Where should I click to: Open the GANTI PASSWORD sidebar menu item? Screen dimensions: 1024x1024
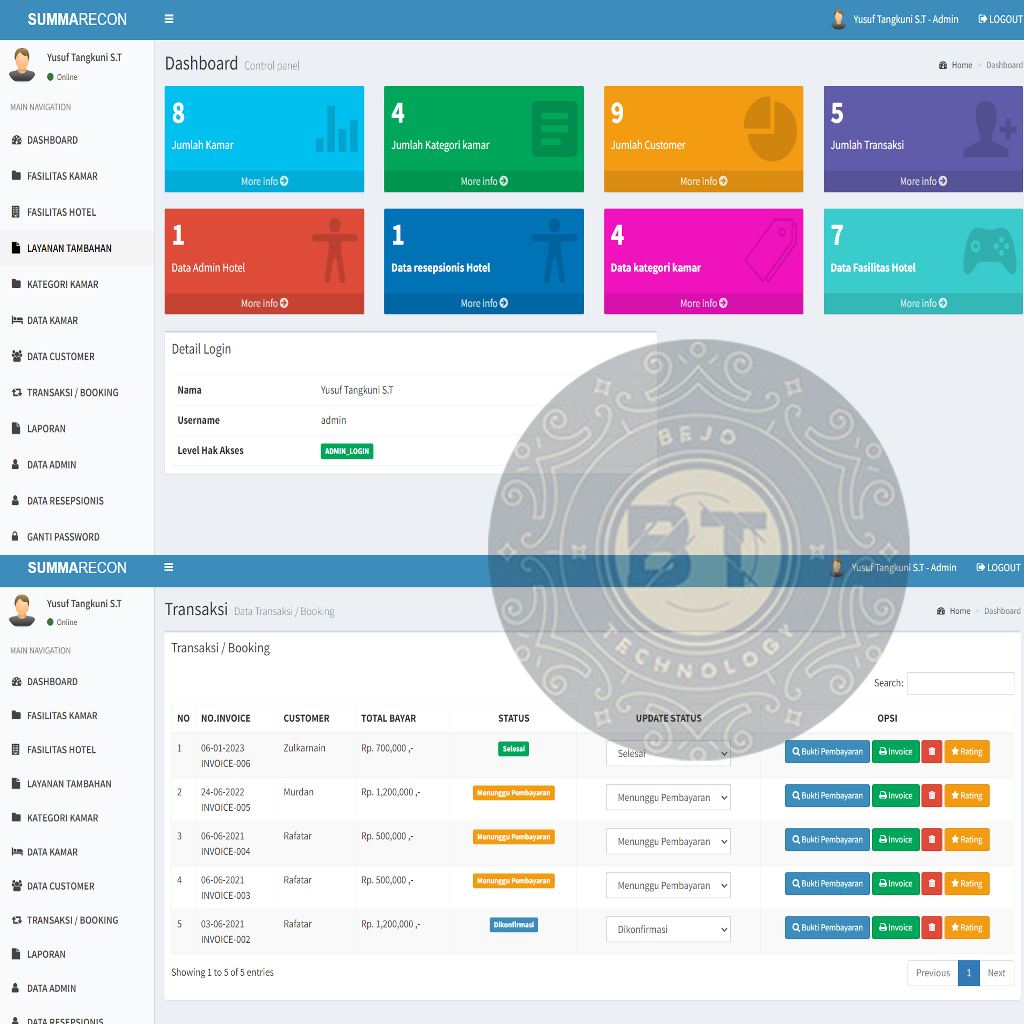tap(63, 537)
